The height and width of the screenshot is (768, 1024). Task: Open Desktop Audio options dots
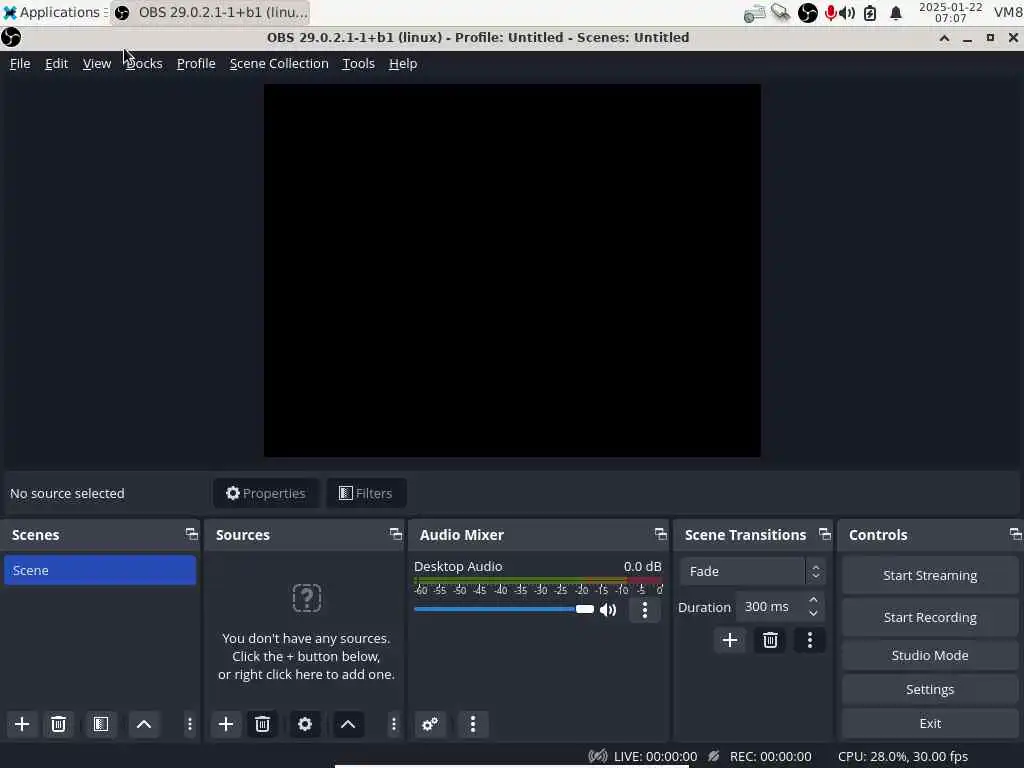click(x=645, y=610)
